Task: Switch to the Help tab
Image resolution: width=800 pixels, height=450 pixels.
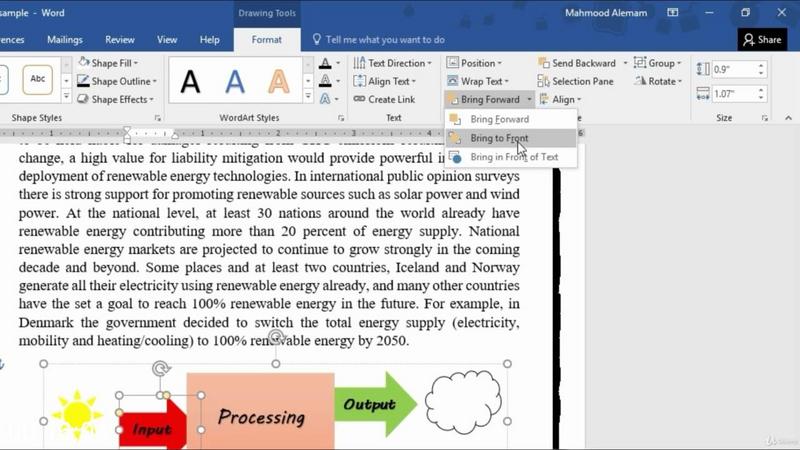Action: 209,39
